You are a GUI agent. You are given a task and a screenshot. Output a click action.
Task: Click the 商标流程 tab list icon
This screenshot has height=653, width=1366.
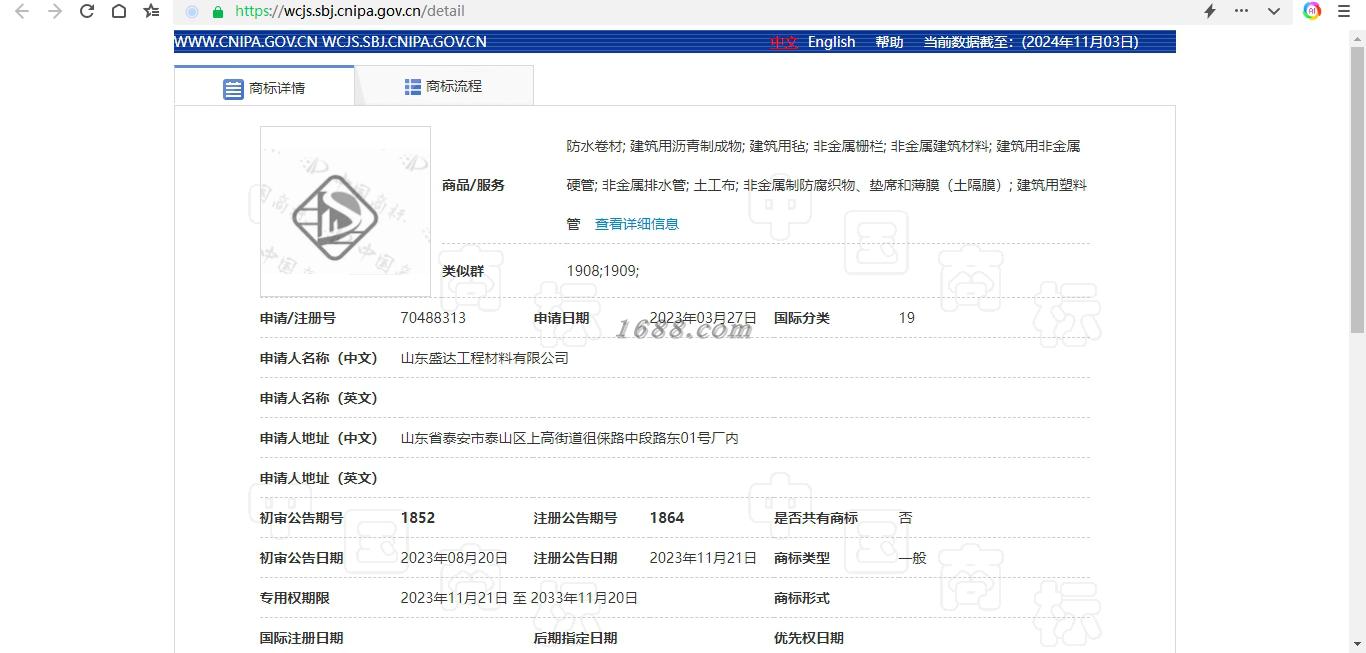click(x=412, y=87)
